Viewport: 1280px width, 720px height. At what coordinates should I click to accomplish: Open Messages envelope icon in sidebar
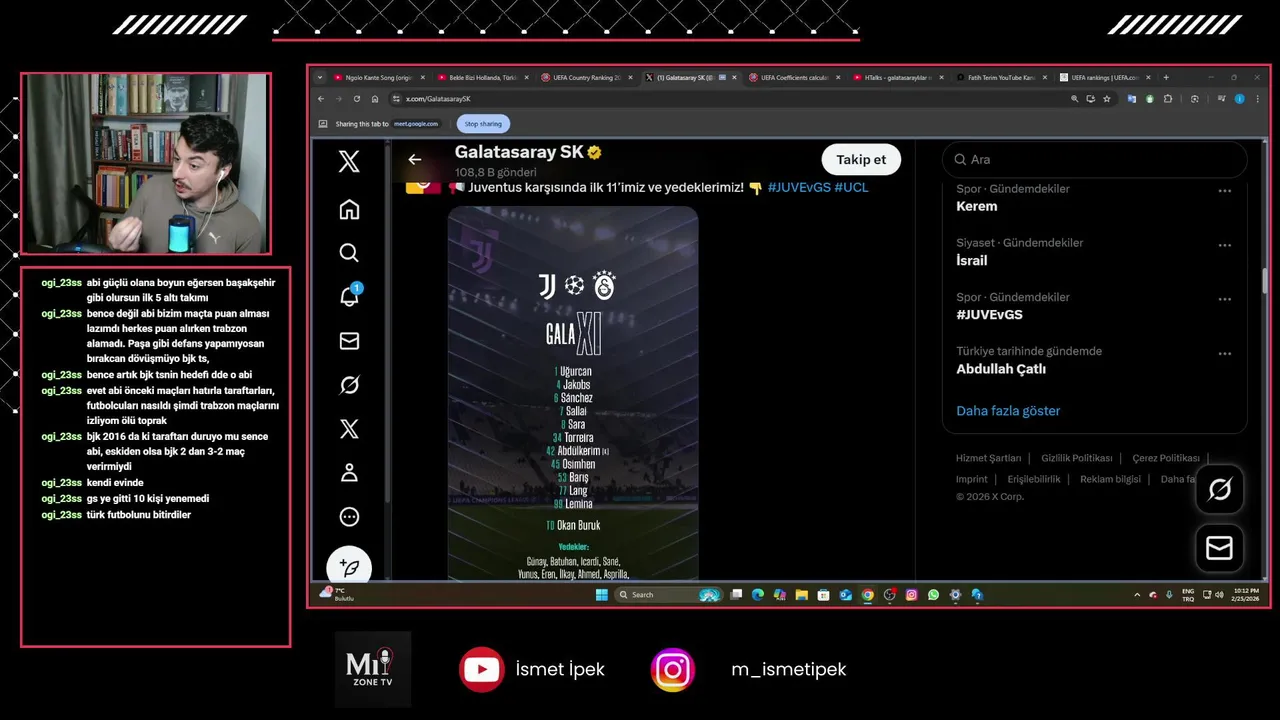tap(349, 341)
